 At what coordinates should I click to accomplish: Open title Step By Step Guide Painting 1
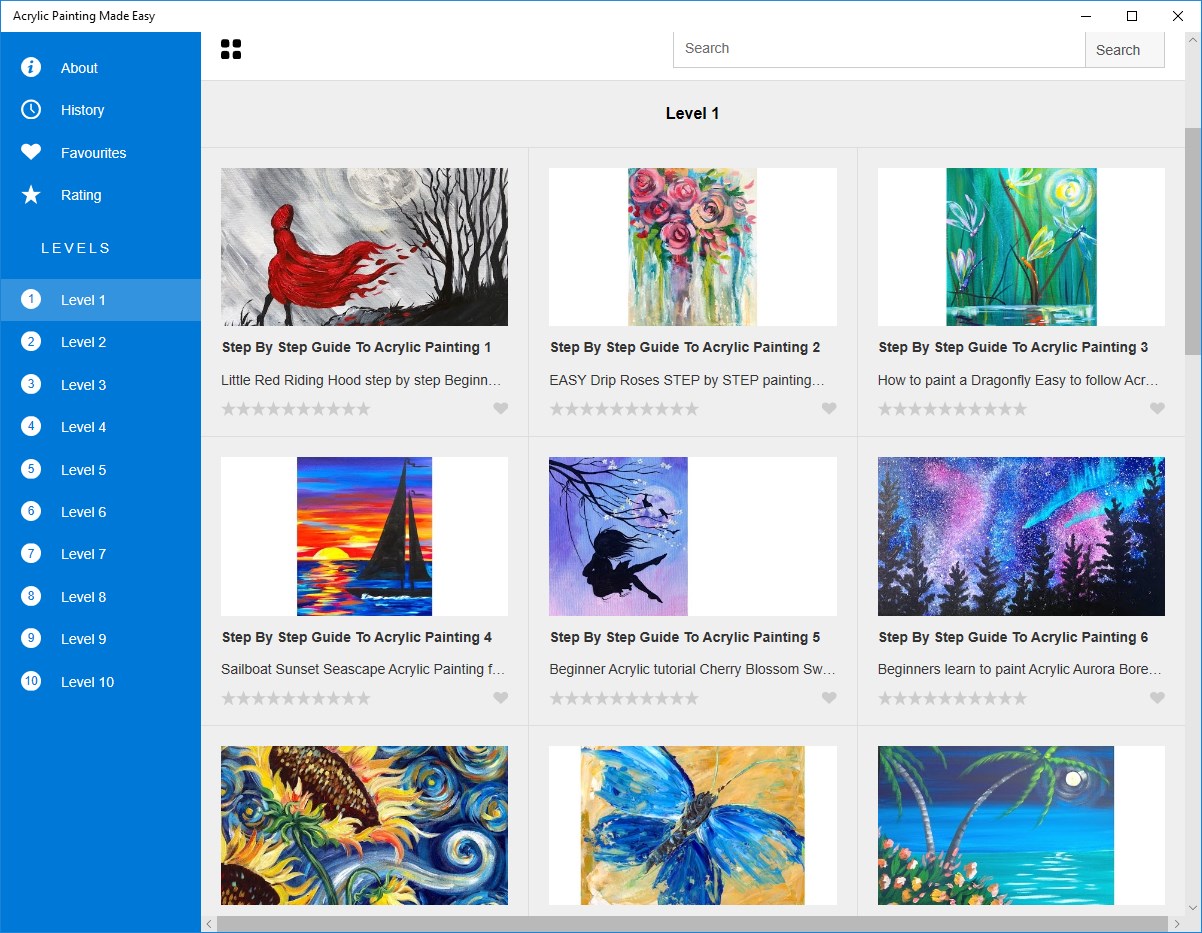[356, 347]
